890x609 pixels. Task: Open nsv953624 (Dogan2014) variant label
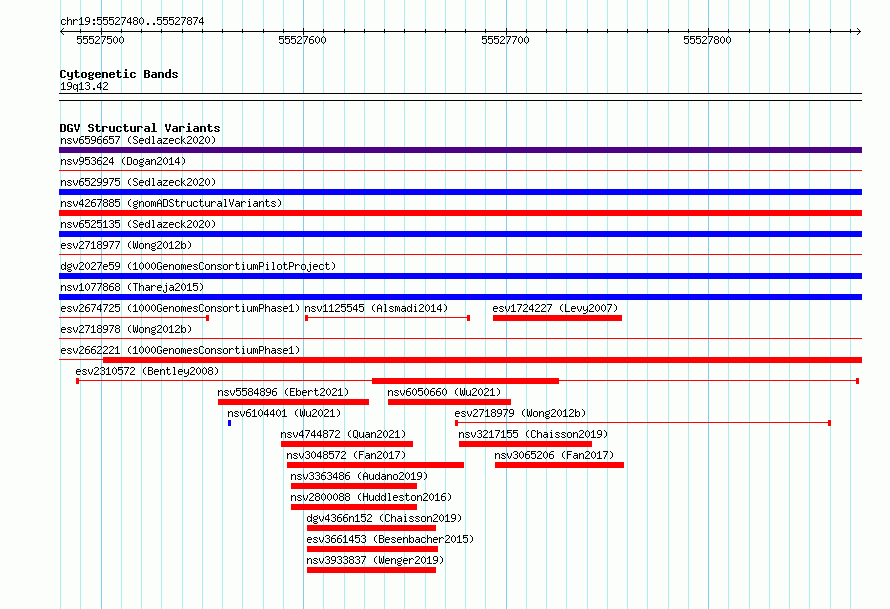tap(123, 161)
